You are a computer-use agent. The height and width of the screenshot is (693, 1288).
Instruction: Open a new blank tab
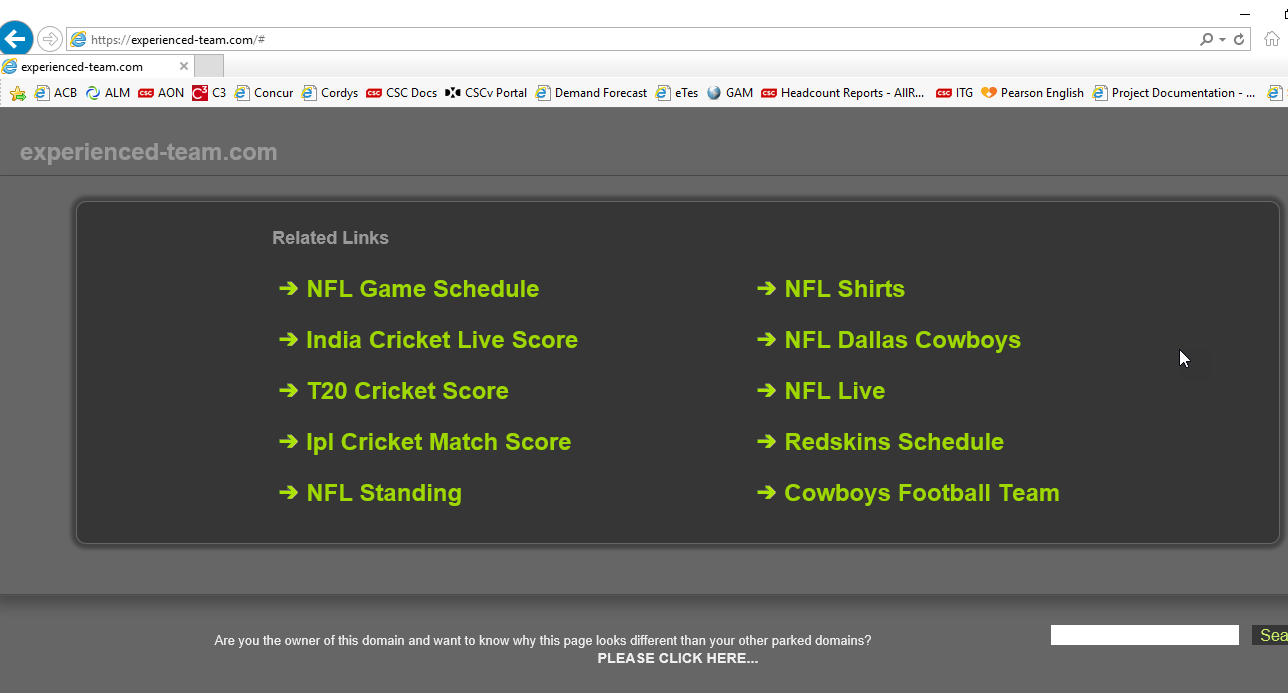209,67
